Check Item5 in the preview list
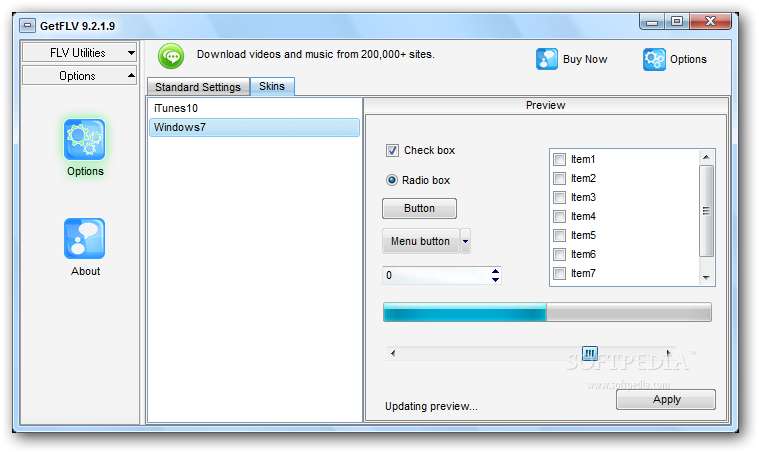759x453 pixels. [560, 235]
